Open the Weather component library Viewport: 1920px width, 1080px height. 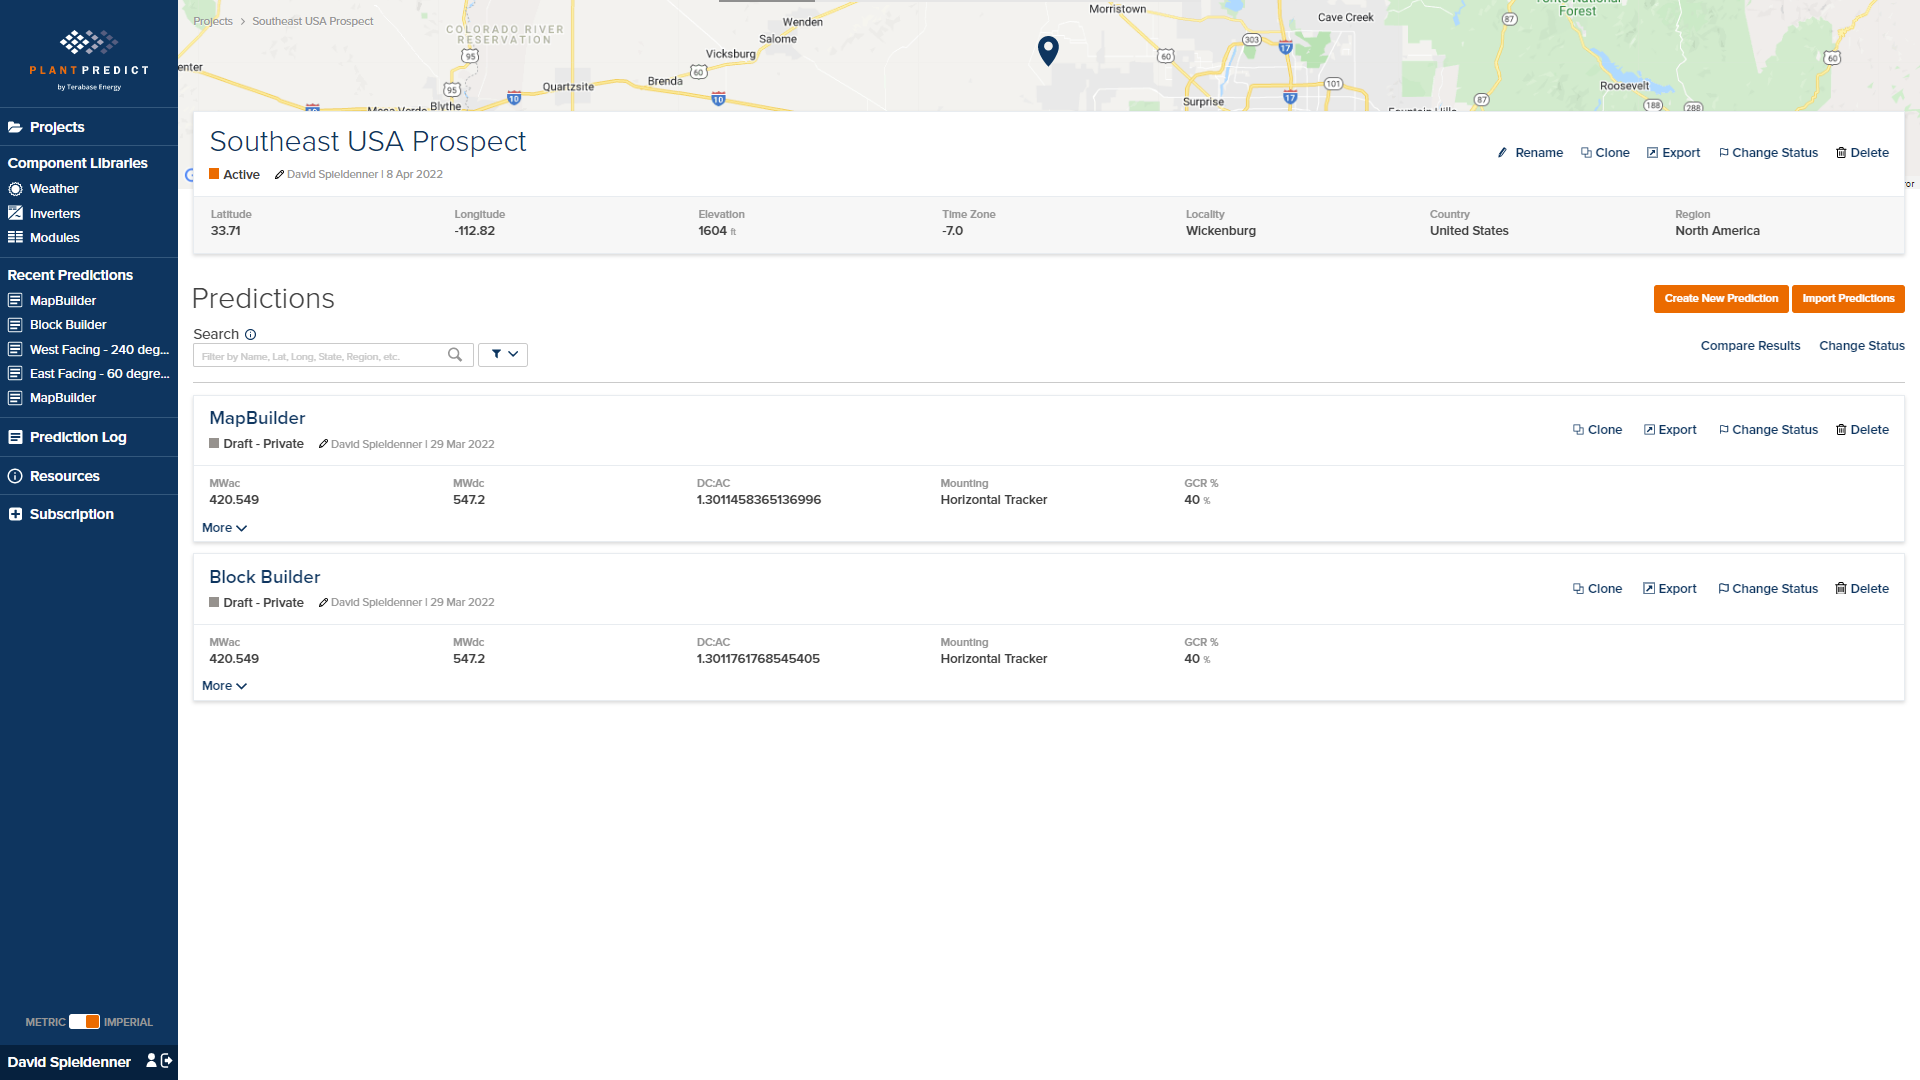click(54, 189)
